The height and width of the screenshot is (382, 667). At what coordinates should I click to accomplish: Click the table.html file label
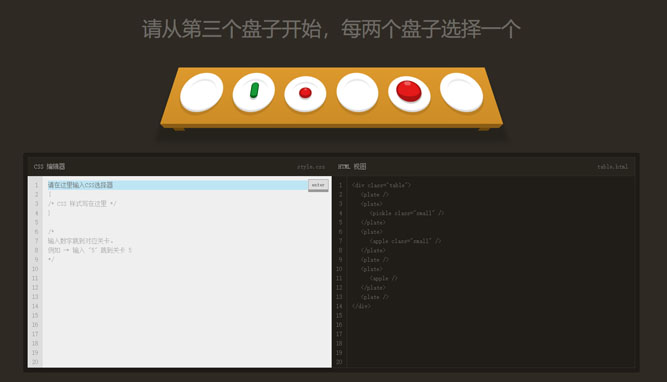(x=613, y=167)
